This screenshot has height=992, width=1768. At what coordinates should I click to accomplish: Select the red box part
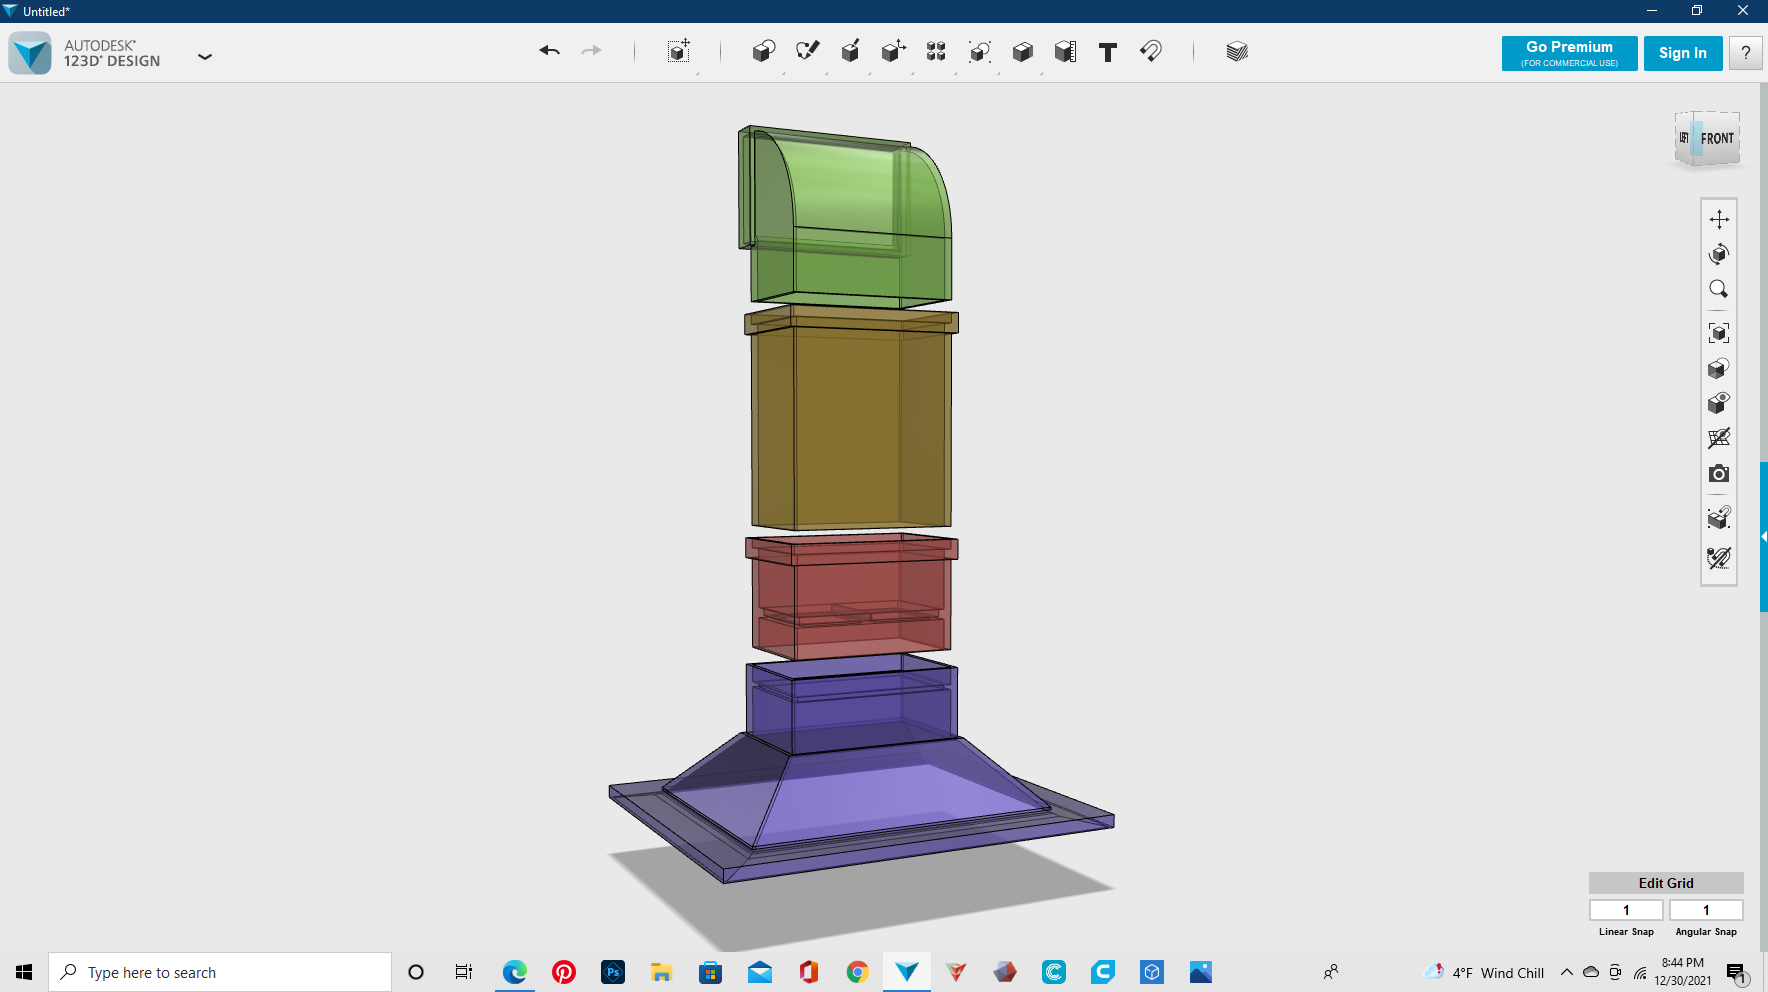[851, 596]
